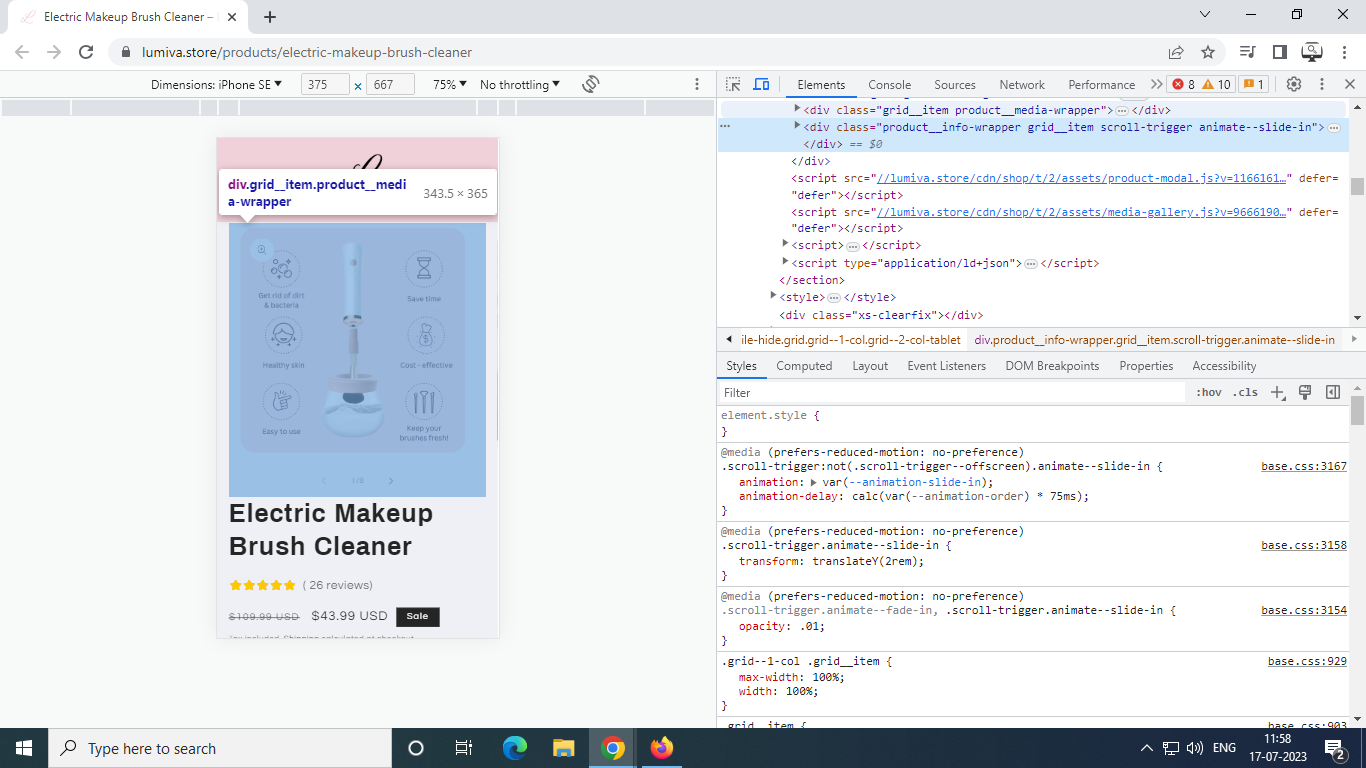The width and height of the screenshot is (1366, 768).
Task: Toggle the device toolbar icon
Action: (x=761, y=85)
